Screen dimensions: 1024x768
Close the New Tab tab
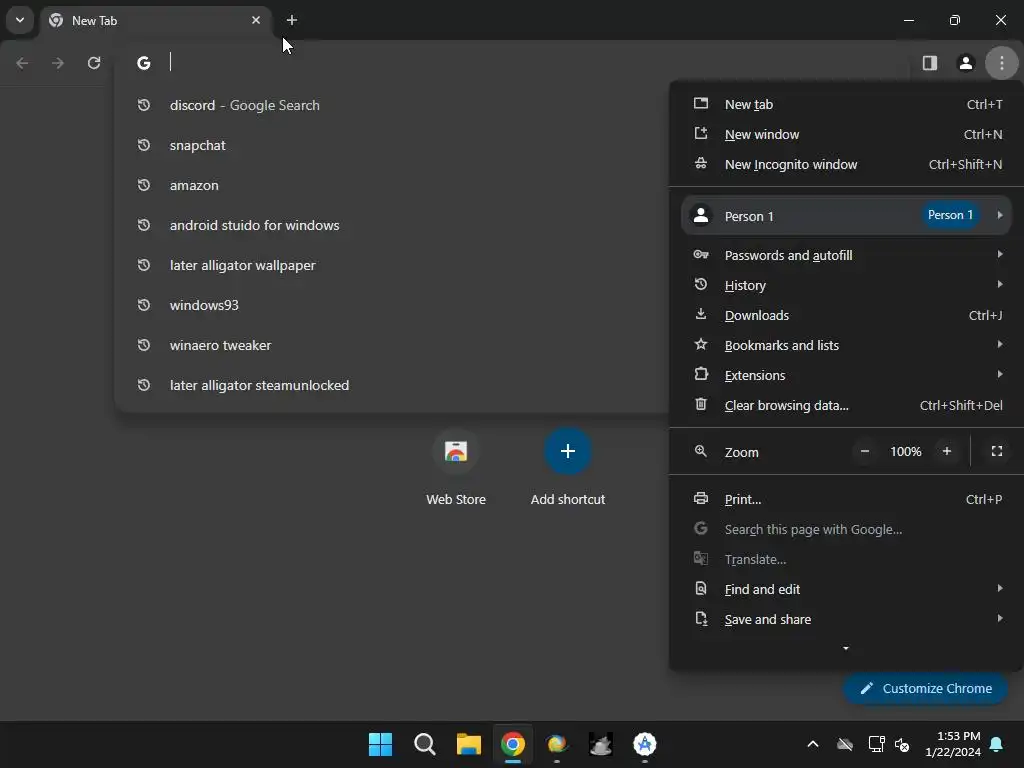tap(256, 20)
